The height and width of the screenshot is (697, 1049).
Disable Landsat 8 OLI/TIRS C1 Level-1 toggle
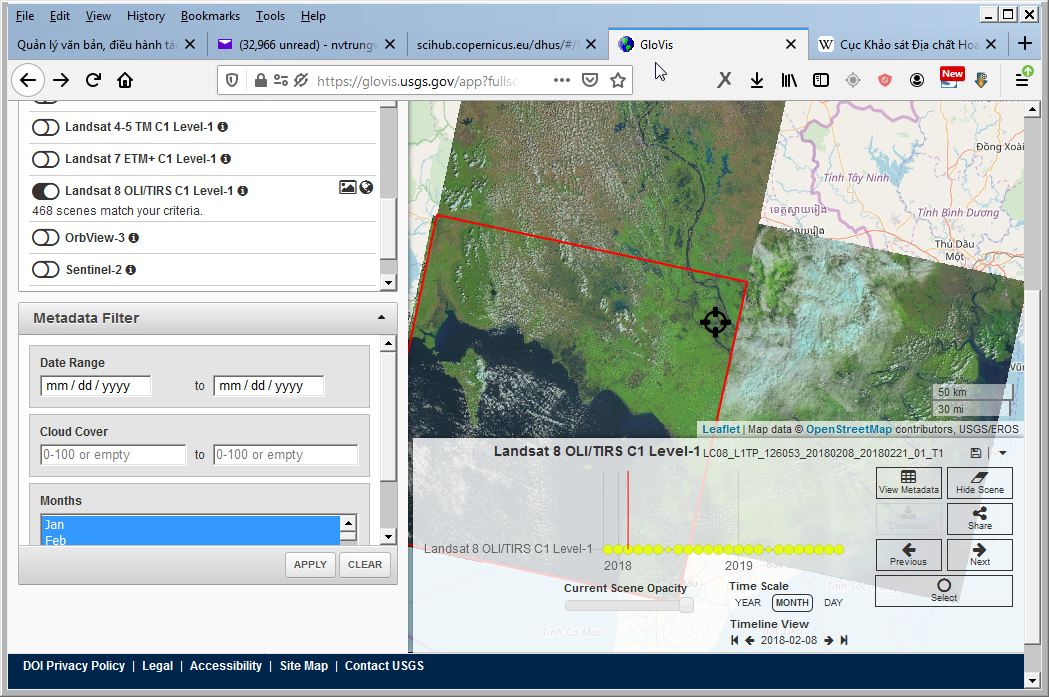[45, 191]
